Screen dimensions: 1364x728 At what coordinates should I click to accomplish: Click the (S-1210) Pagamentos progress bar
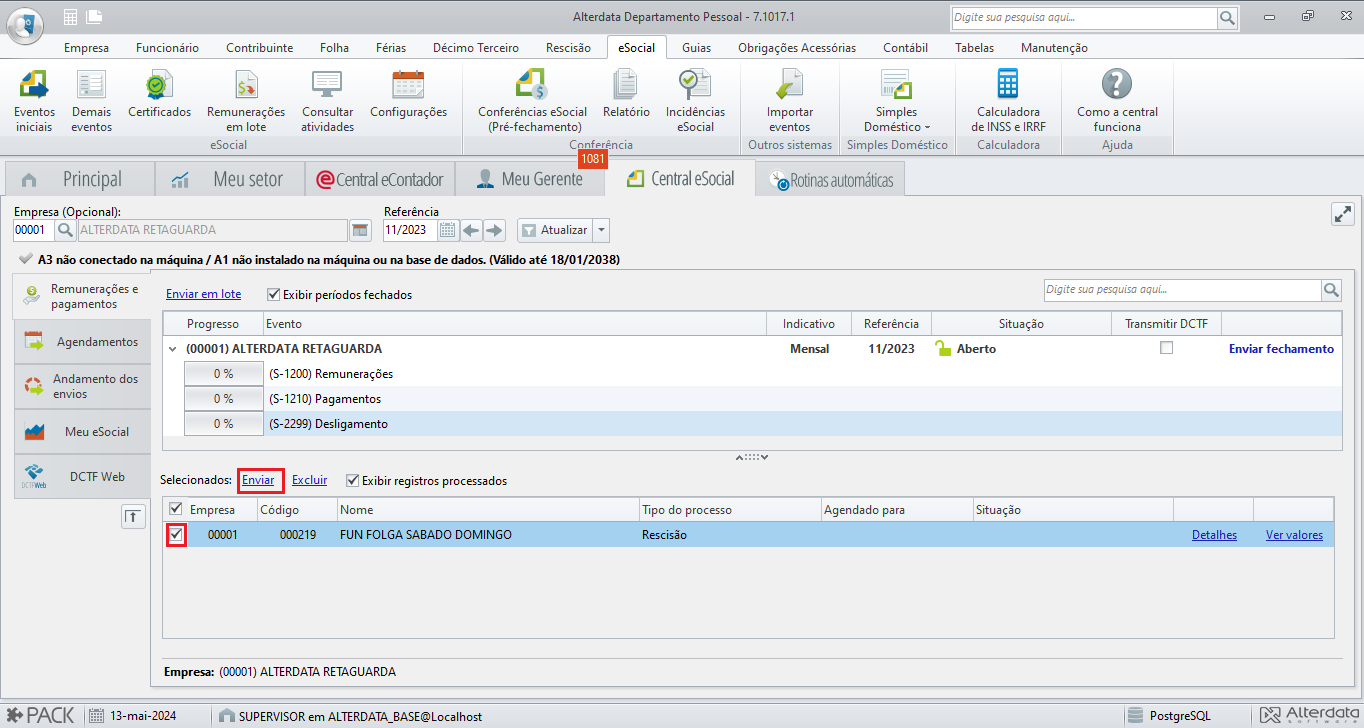222,399
